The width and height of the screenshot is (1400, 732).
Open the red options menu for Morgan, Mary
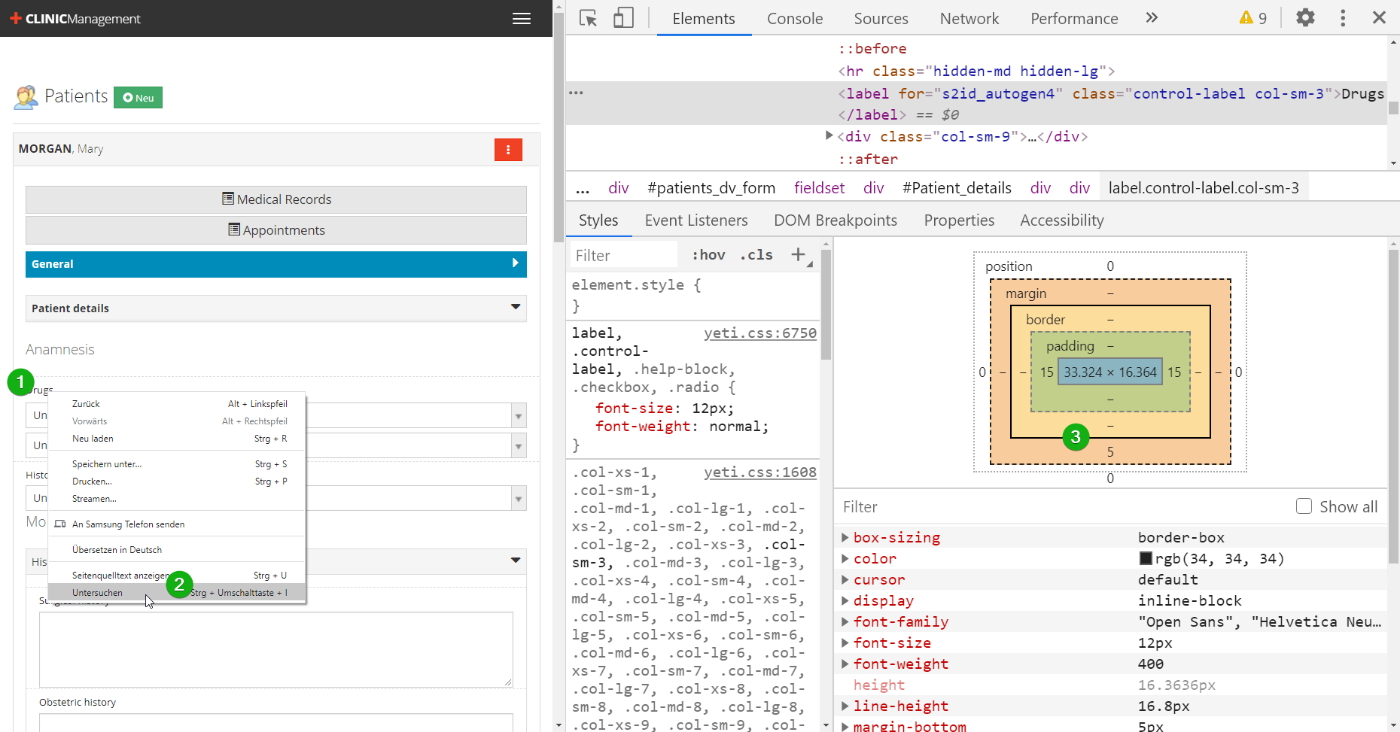coord(508,149)
